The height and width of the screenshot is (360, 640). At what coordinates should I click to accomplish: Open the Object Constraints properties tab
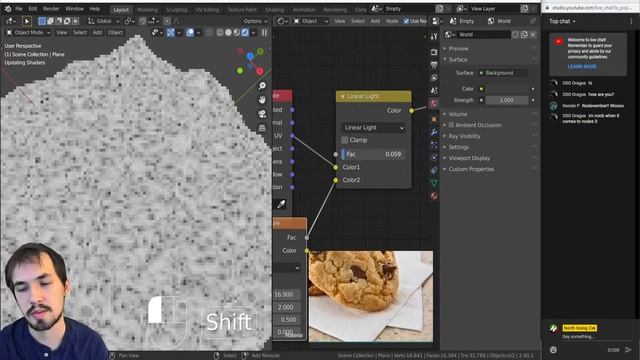pos(434,170)
